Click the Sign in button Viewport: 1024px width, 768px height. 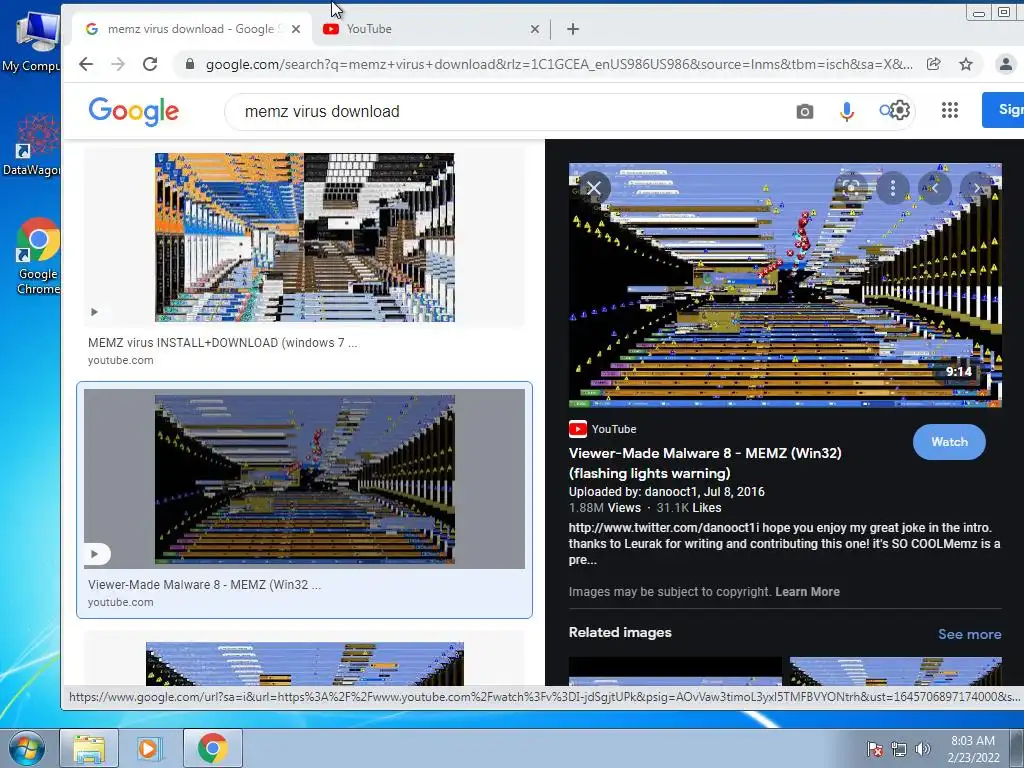1004,110
